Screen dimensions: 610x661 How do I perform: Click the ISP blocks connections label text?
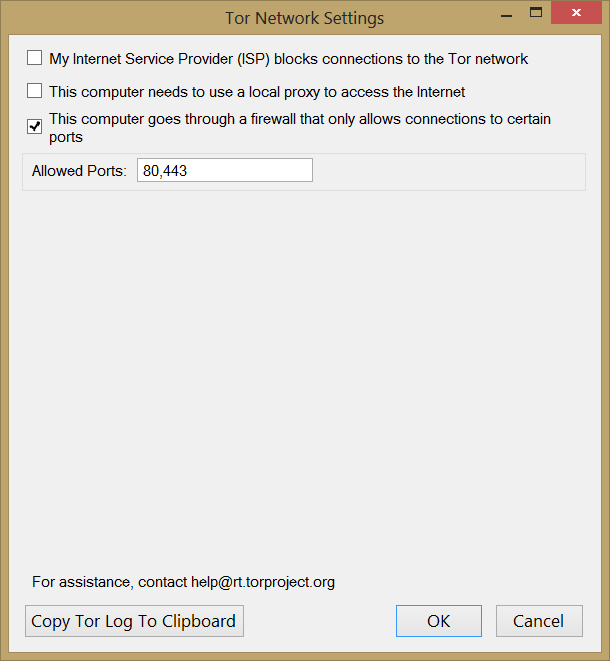(x=288, y=59)
